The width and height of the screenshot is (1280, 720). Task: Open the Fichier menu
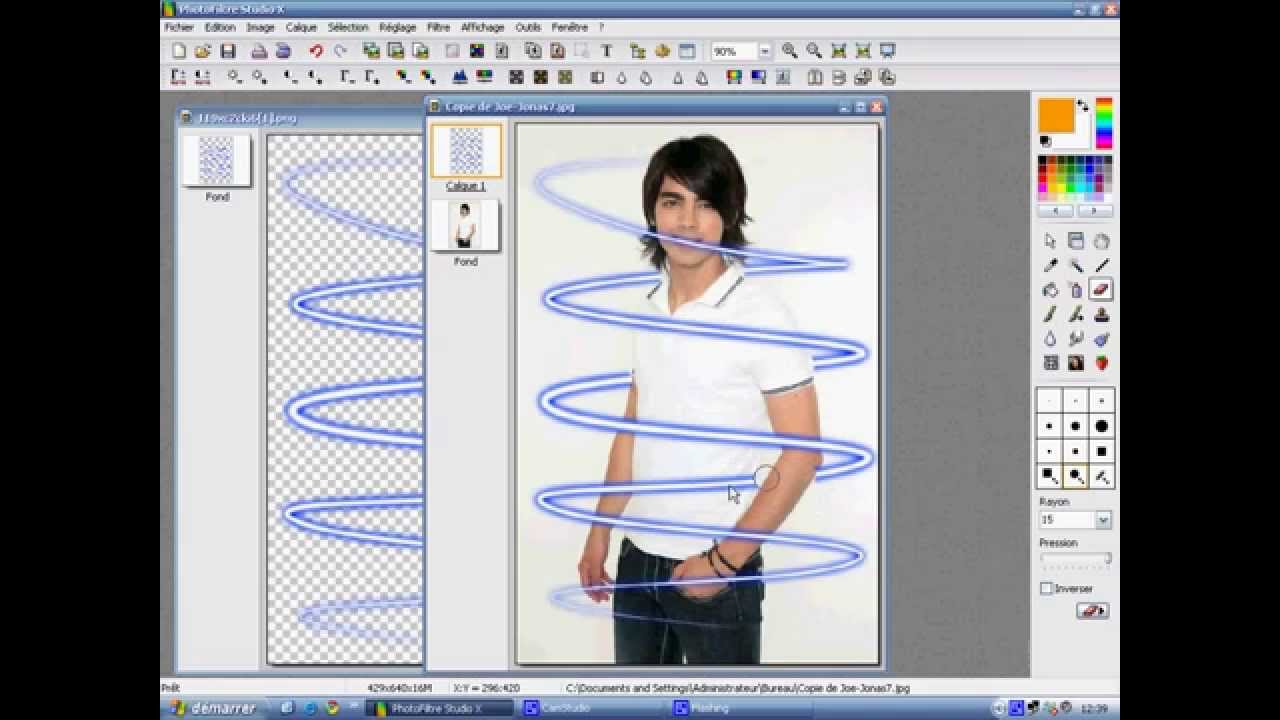point(179,27)
